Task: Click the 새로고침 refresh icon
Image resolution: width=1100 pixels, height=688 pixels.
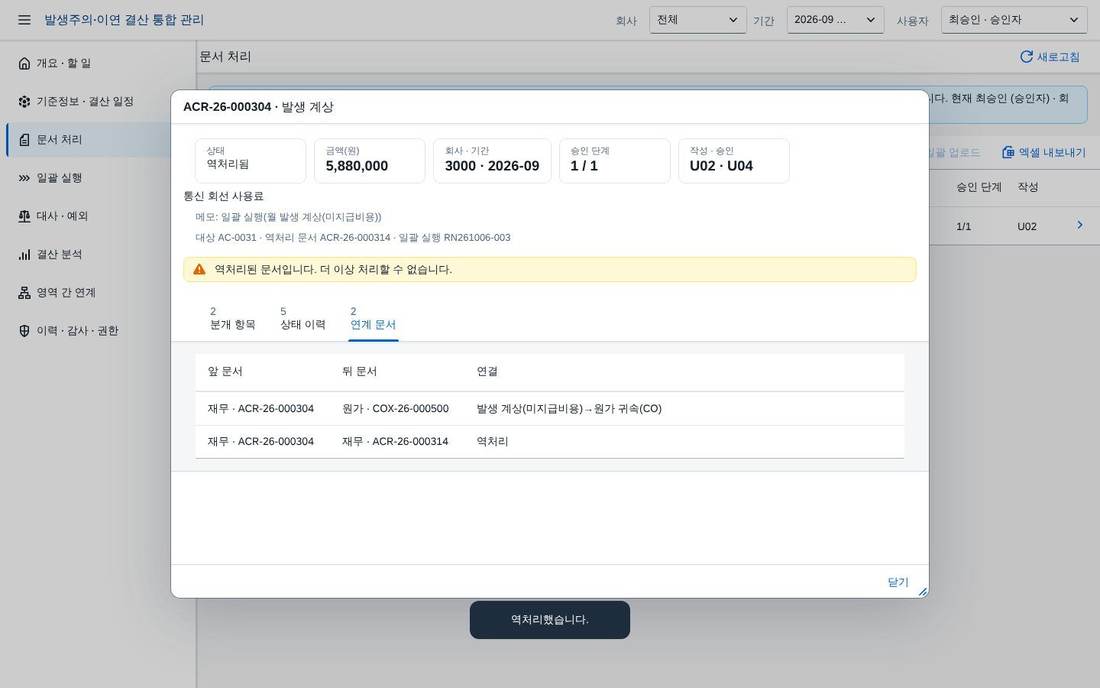Action: tap(1026, 57)
